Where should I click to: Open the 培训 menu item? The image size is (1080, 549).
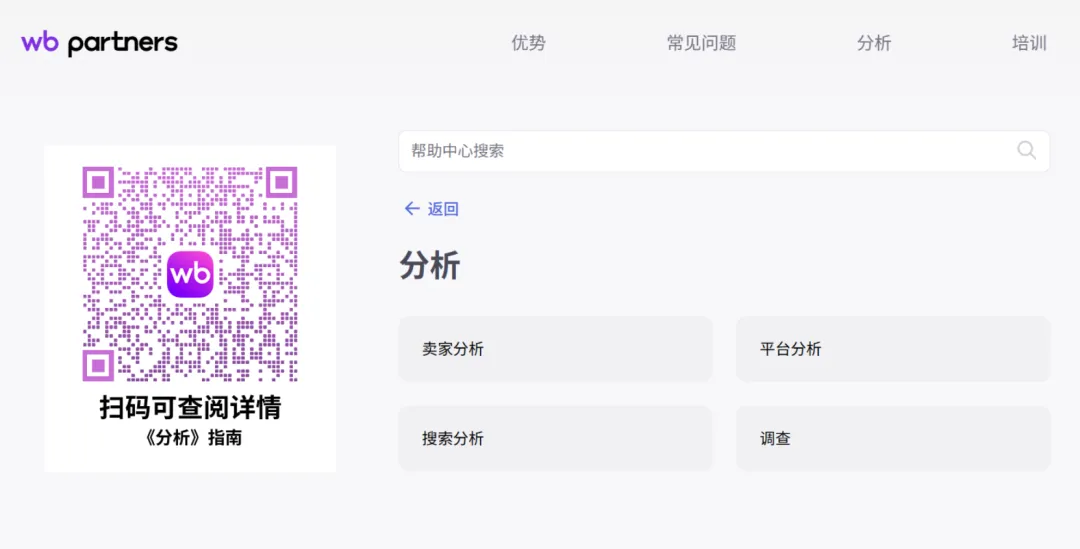[x=1029, y=43]
